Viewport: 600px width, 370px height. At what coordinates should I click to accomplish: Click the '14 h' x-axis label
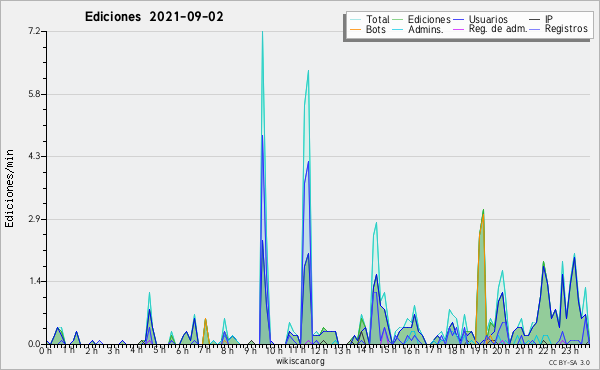365,351
